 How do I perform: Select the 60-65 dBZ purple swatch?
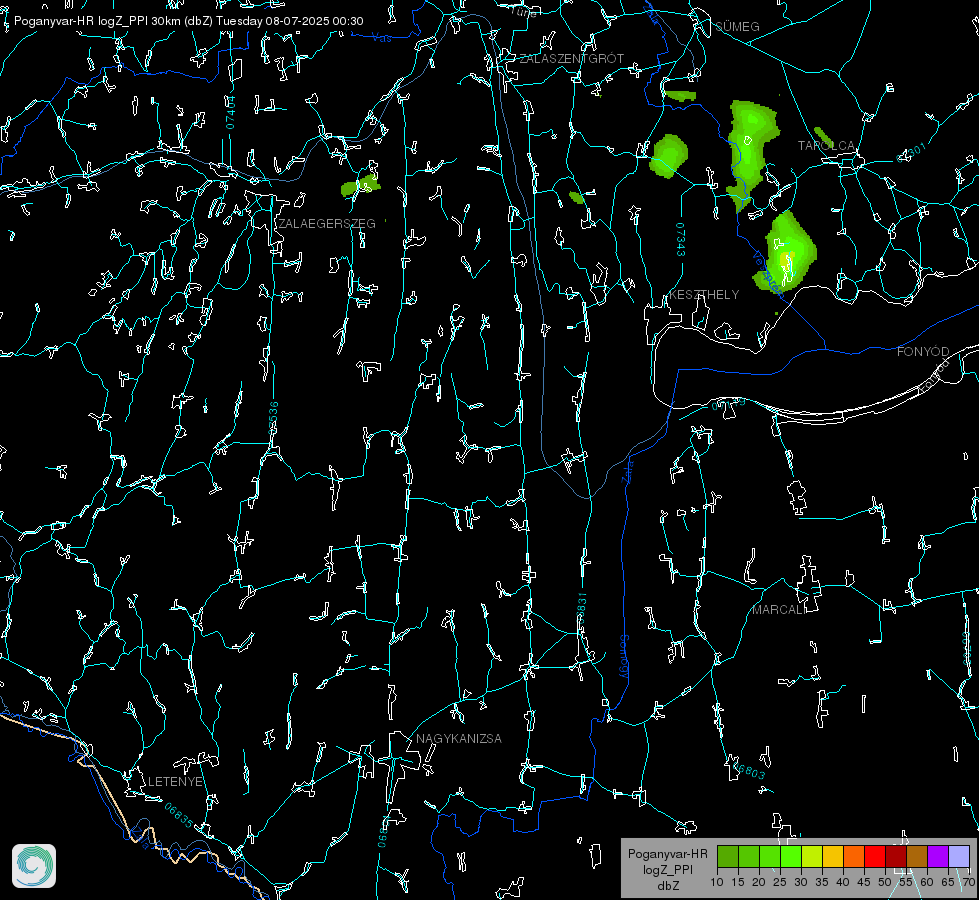[938, 856]
